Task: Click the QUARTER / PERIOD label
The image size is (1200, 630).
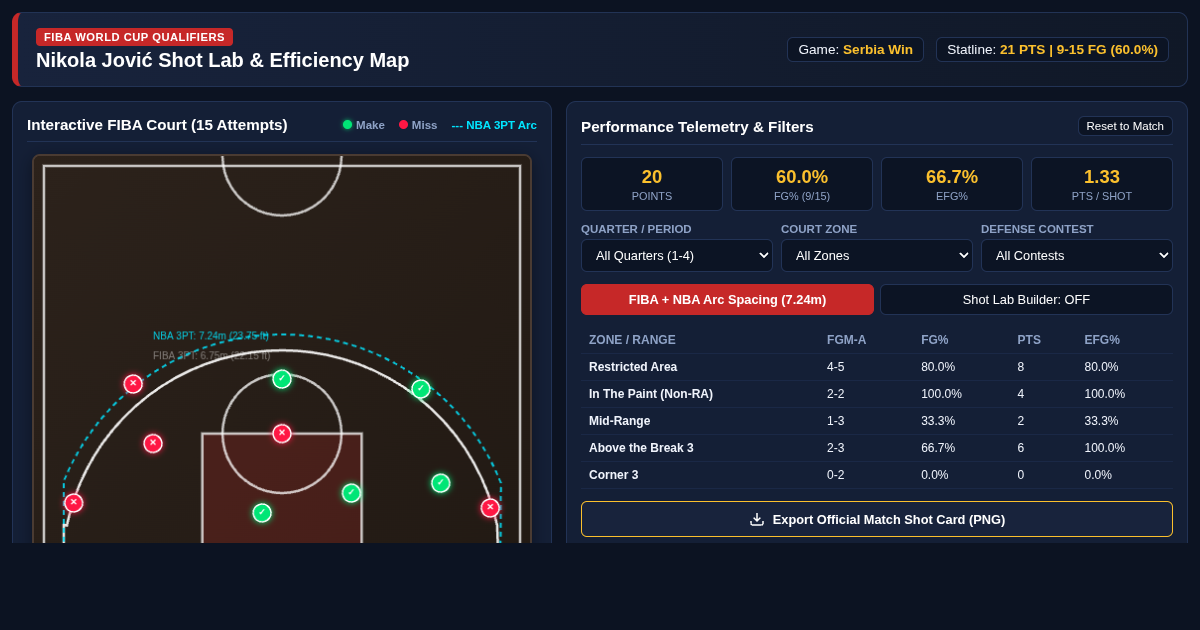Action: click(x=636, y=229)
